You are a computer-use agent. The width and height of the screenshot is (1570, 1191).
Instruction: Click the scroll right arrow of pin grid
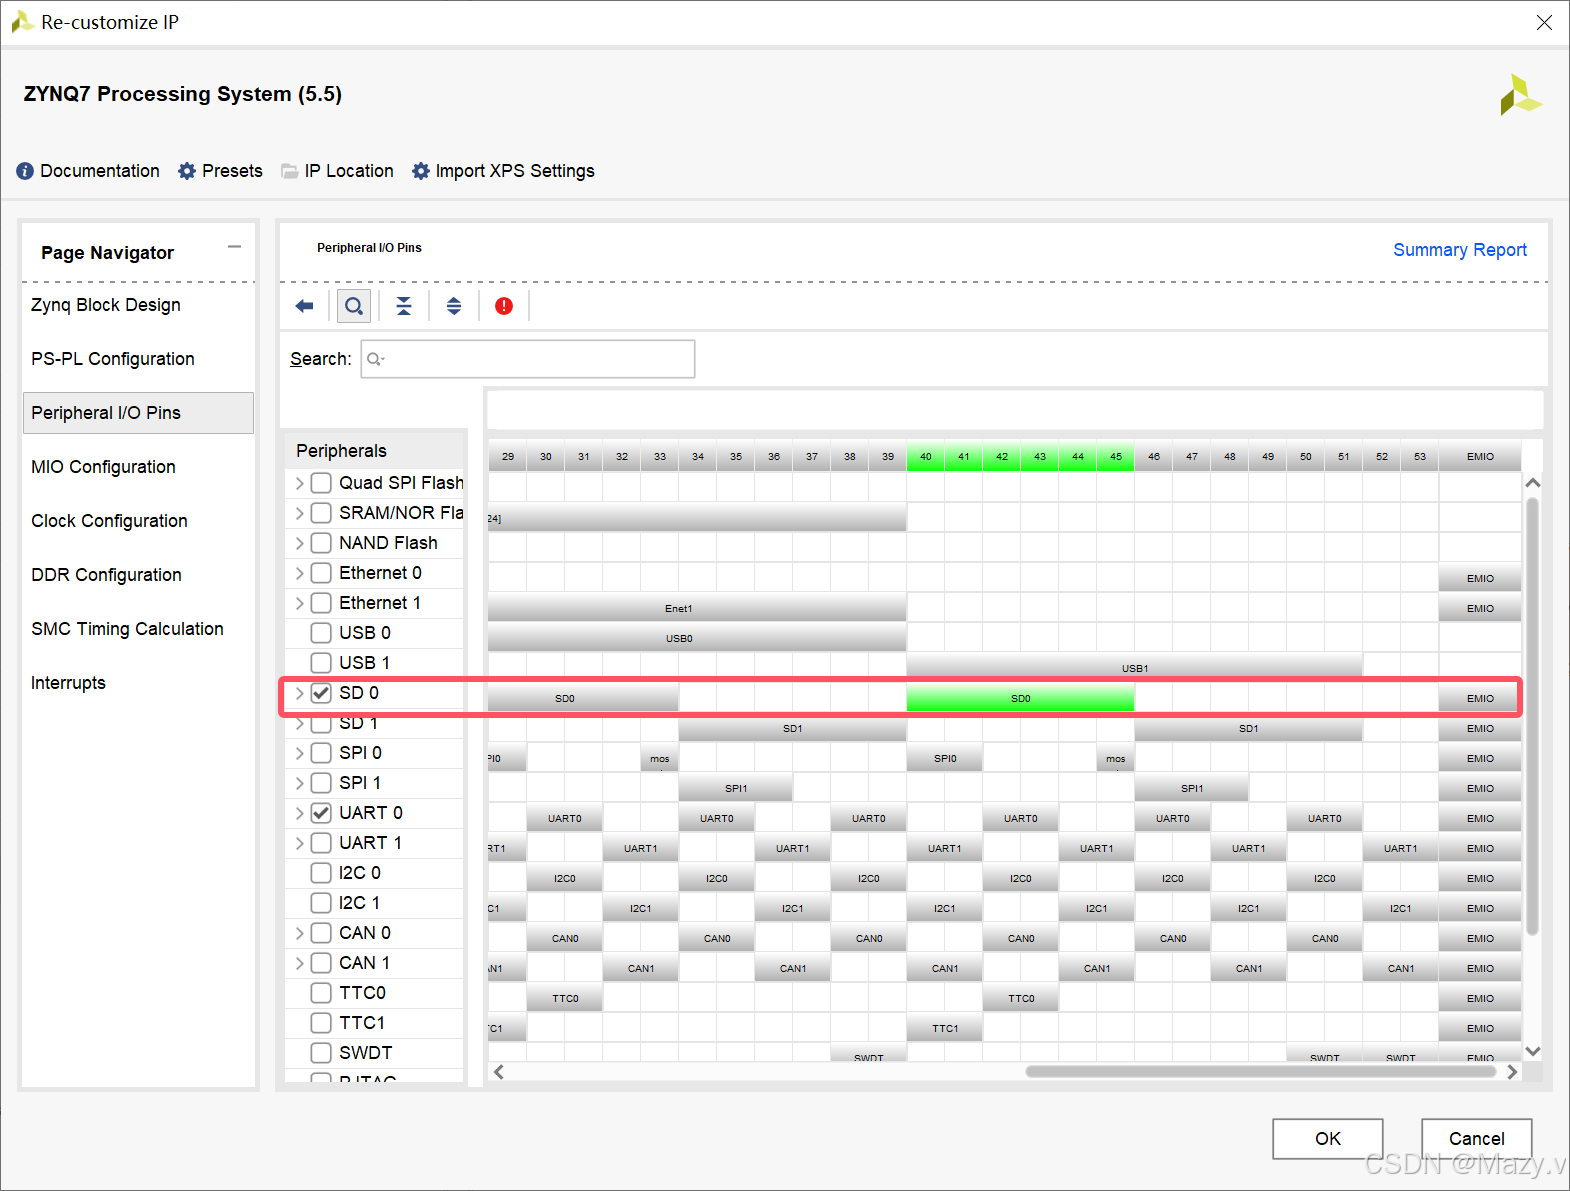1512,1071
